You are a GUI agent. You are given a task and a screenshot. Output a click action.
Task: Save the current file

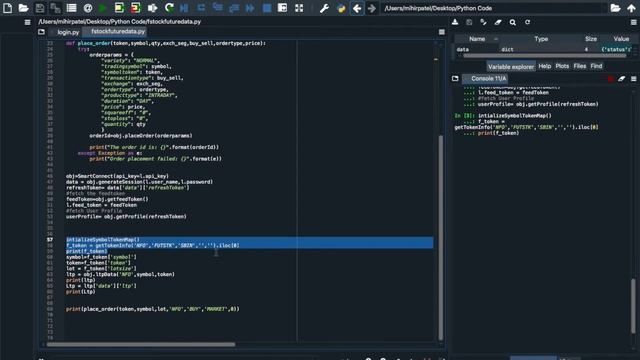point(40,8)
